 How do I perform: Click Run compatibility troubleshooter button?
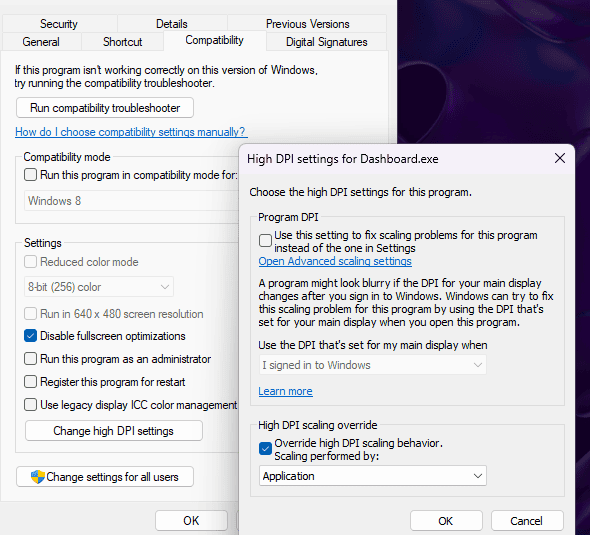click(x=105, y=108)
